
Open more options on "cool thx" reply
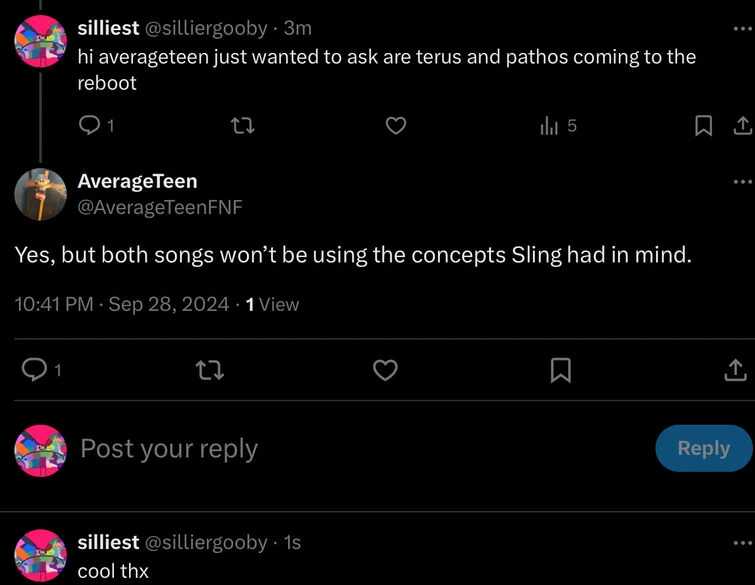pyautogui.click(x=741, y=543)
